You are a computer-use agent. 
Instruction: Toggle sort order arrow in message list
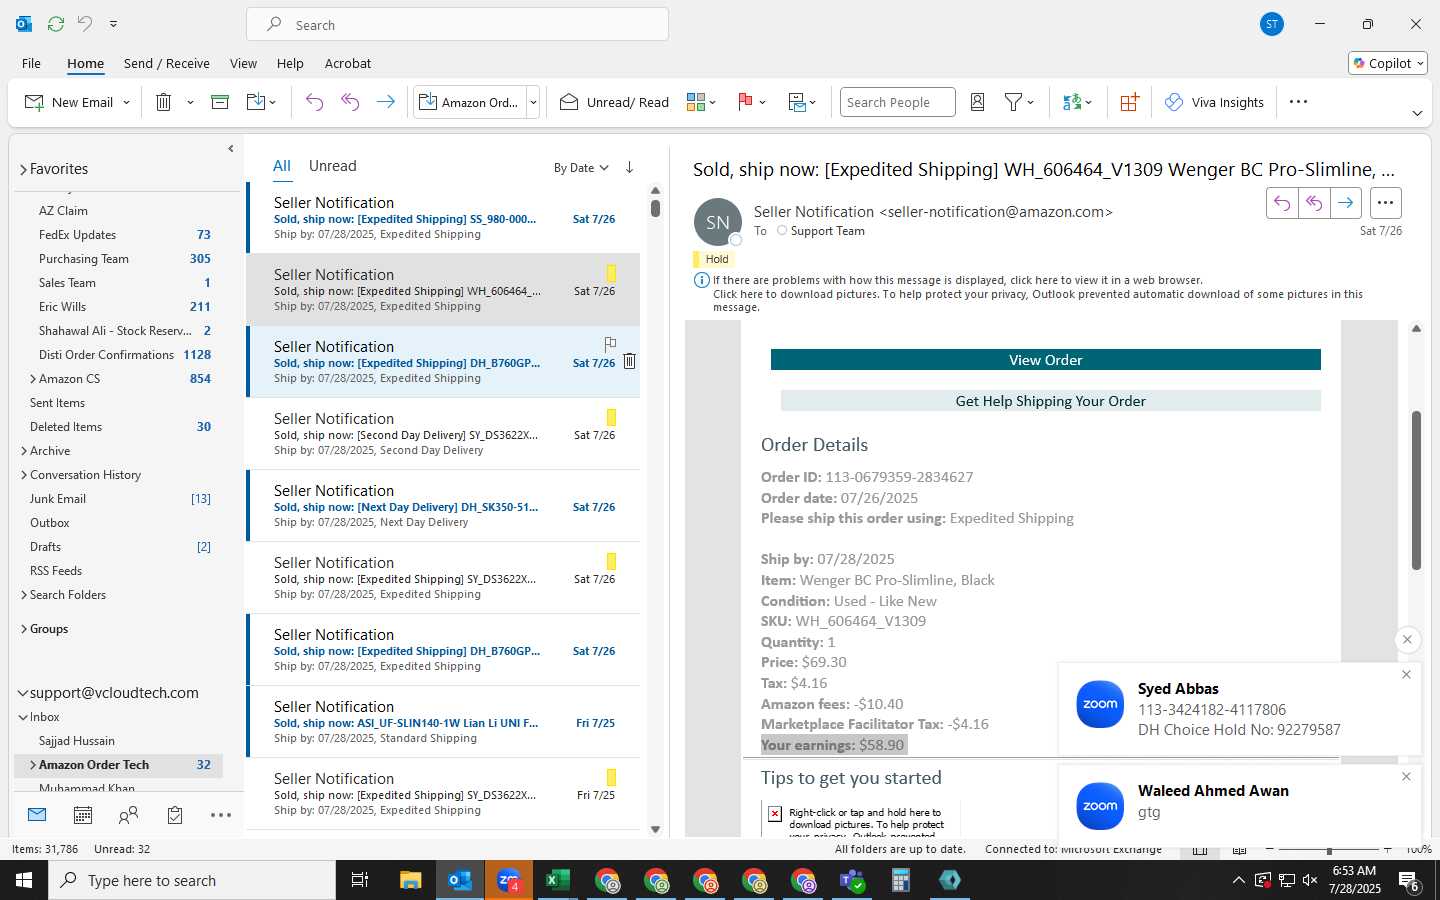pos(629,168)
